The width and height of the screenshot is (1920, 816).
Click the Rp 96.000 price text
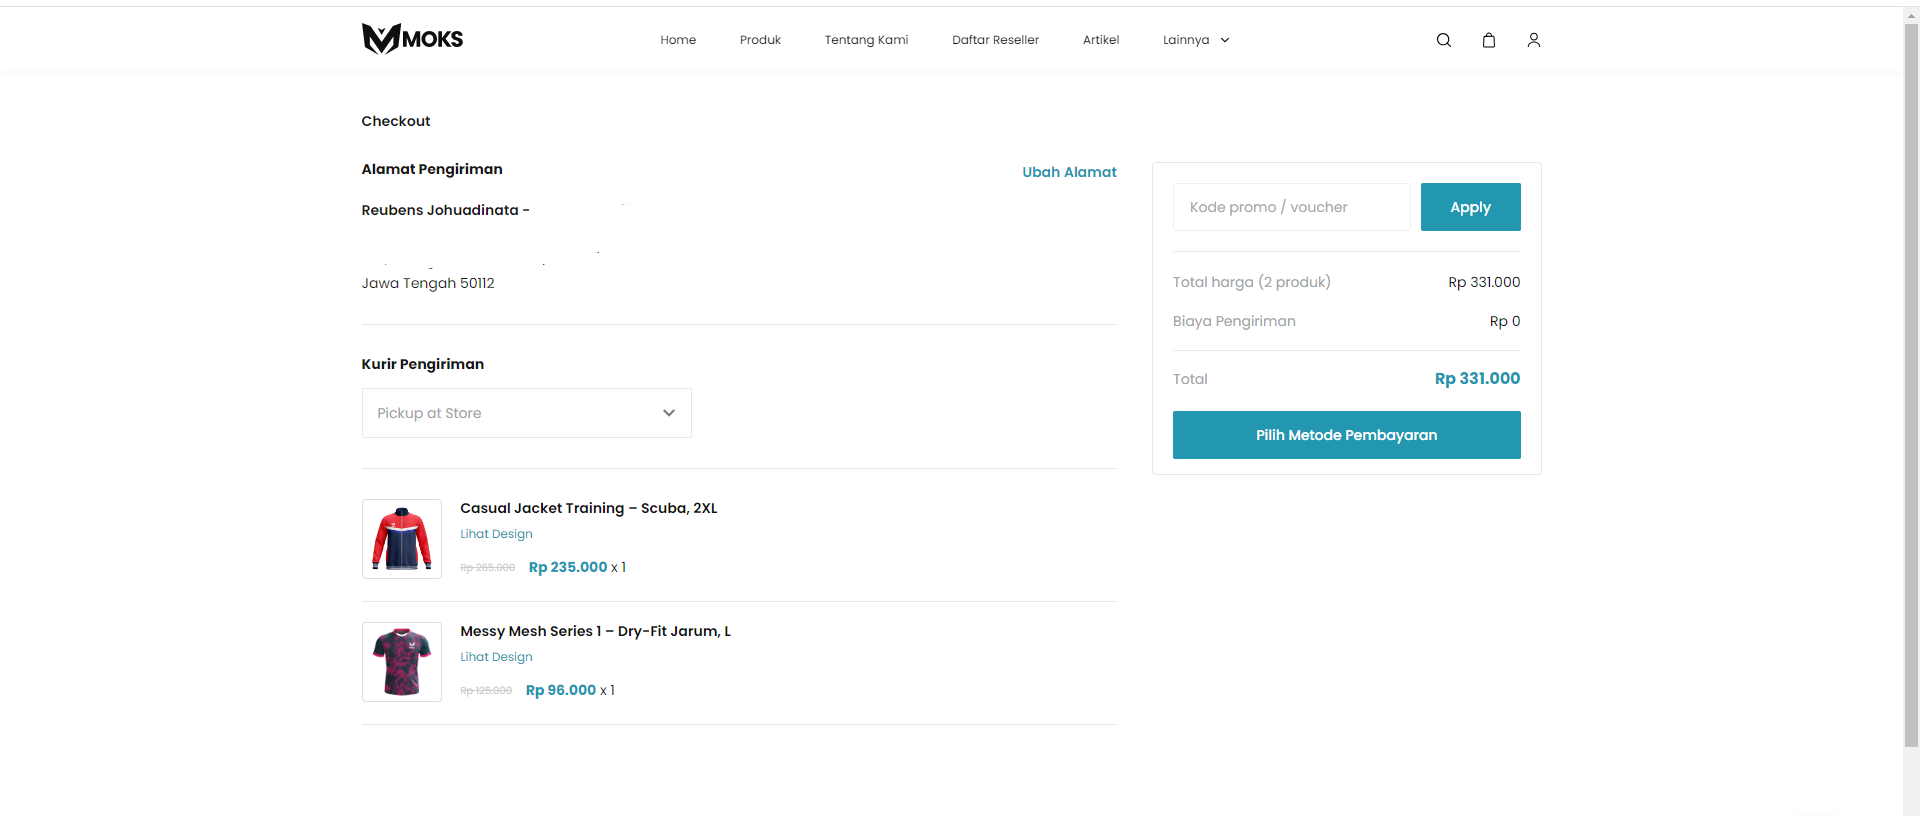(561, 690)
